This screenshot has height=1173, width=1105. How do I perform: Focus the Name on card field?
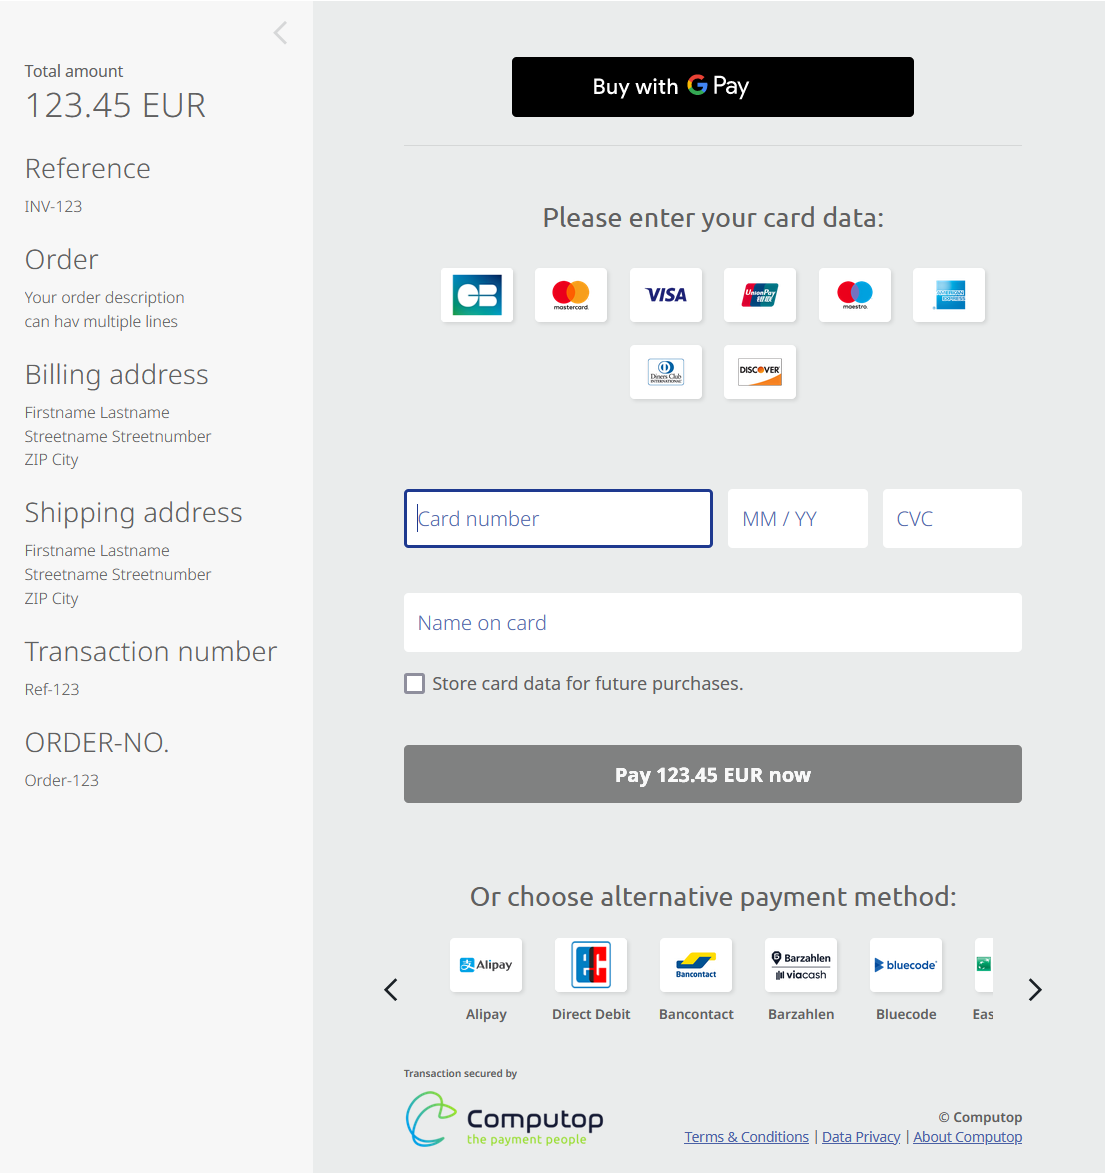point(712,622)
